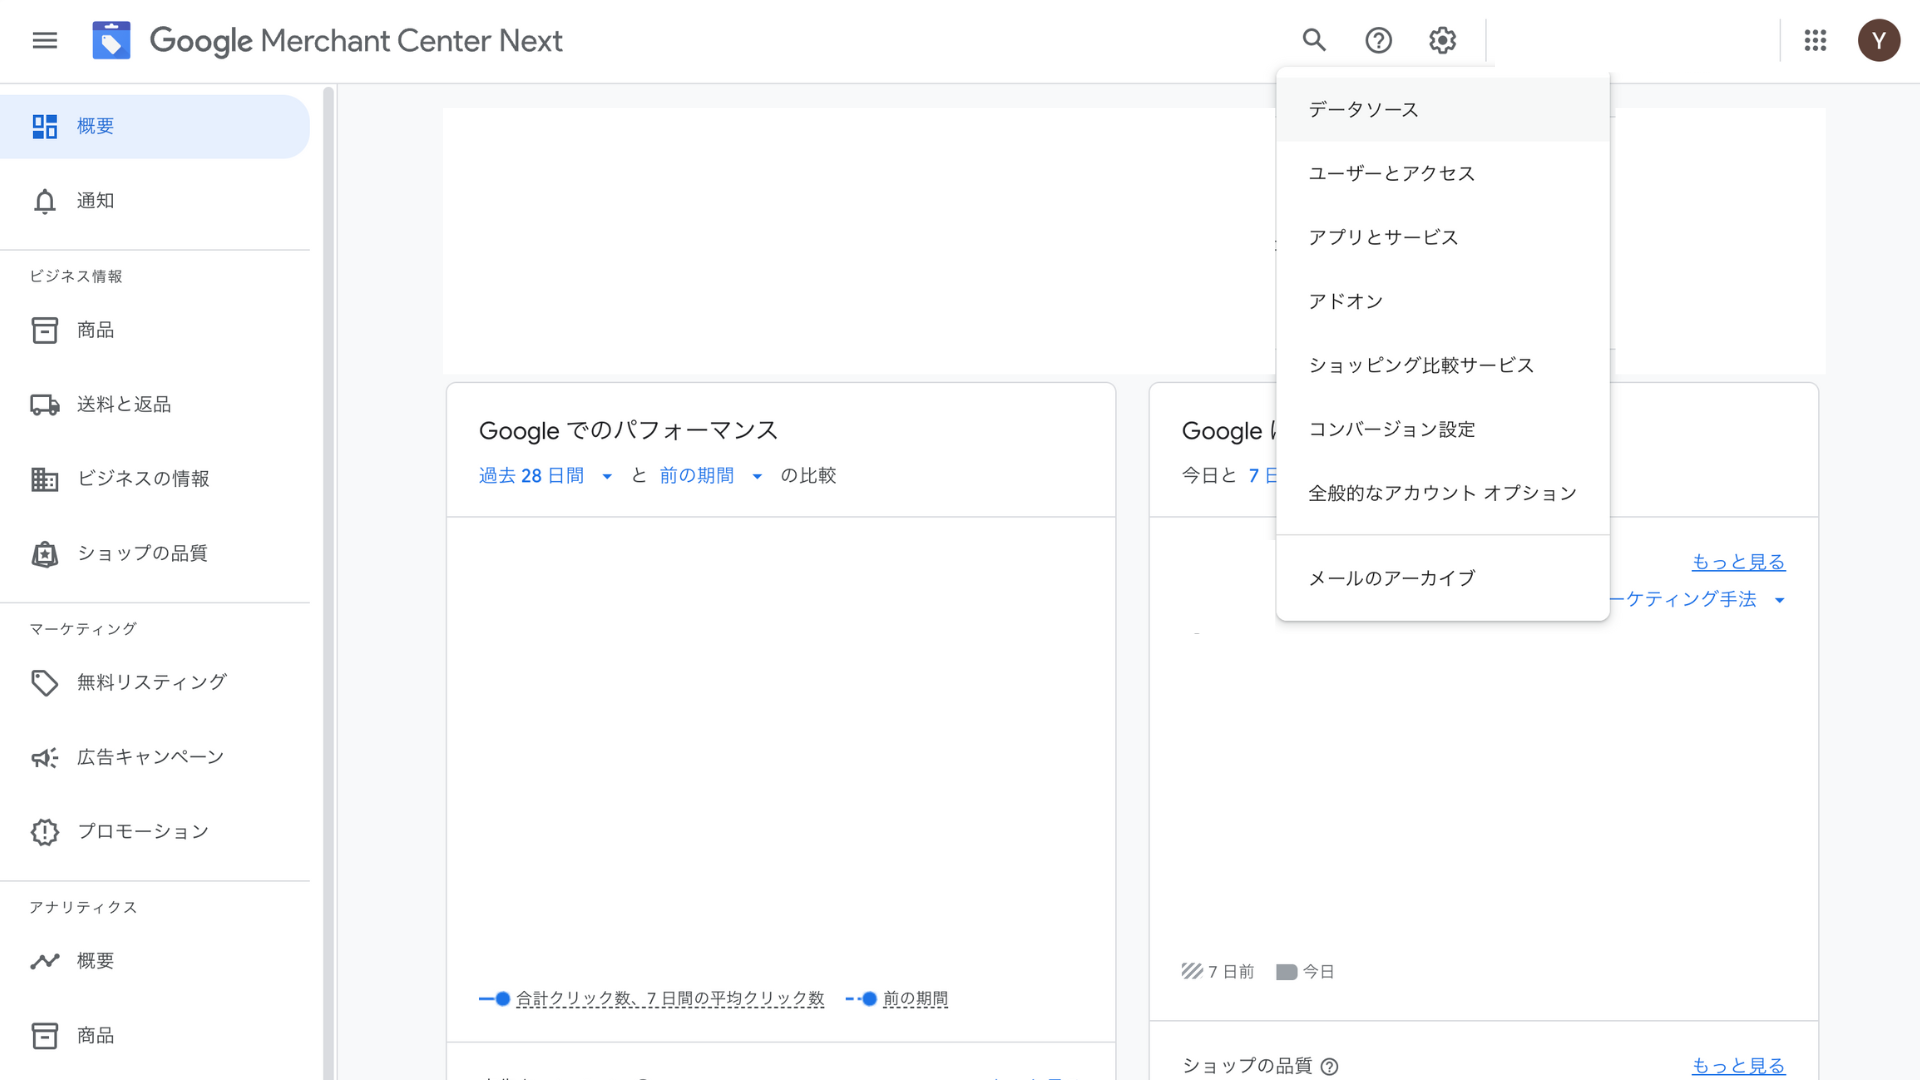Image resolution: width=1920 pixels, height=1080 pixels.
Task: Click もっと見る link in Google card
Action: click(1737, 562)
